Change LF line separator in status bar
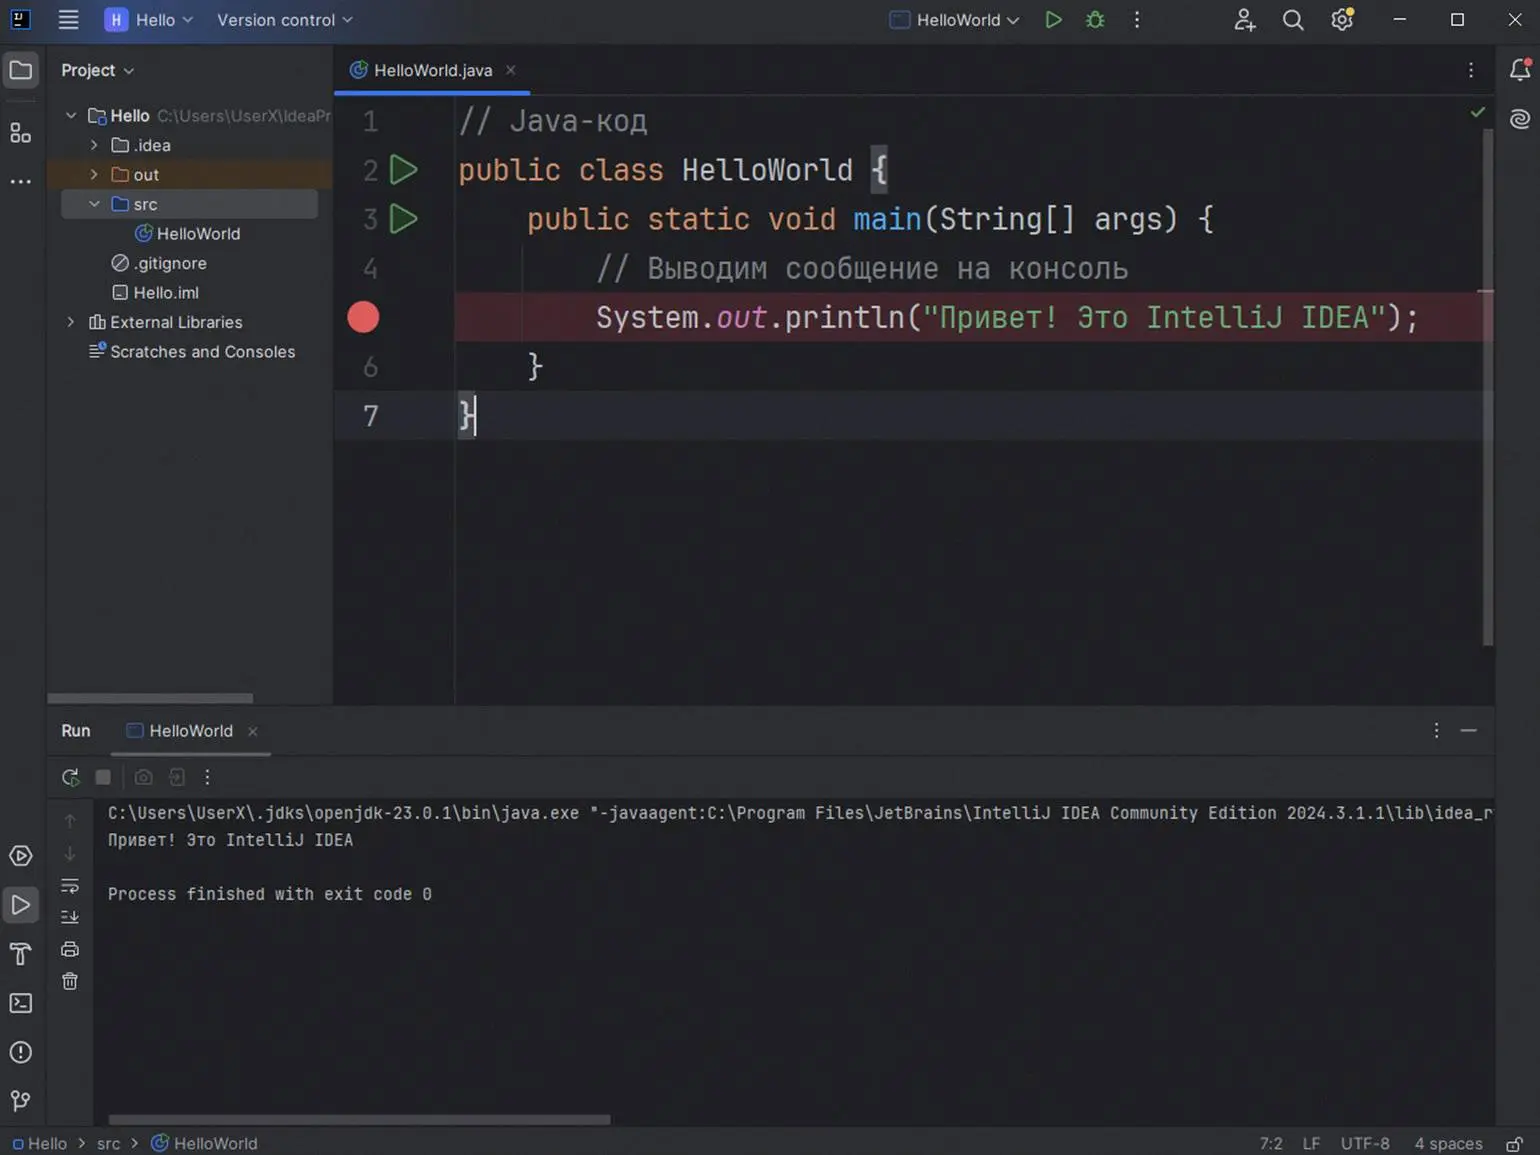This screenshot has height=1155, width=1540. (x=1311, y=1143)
